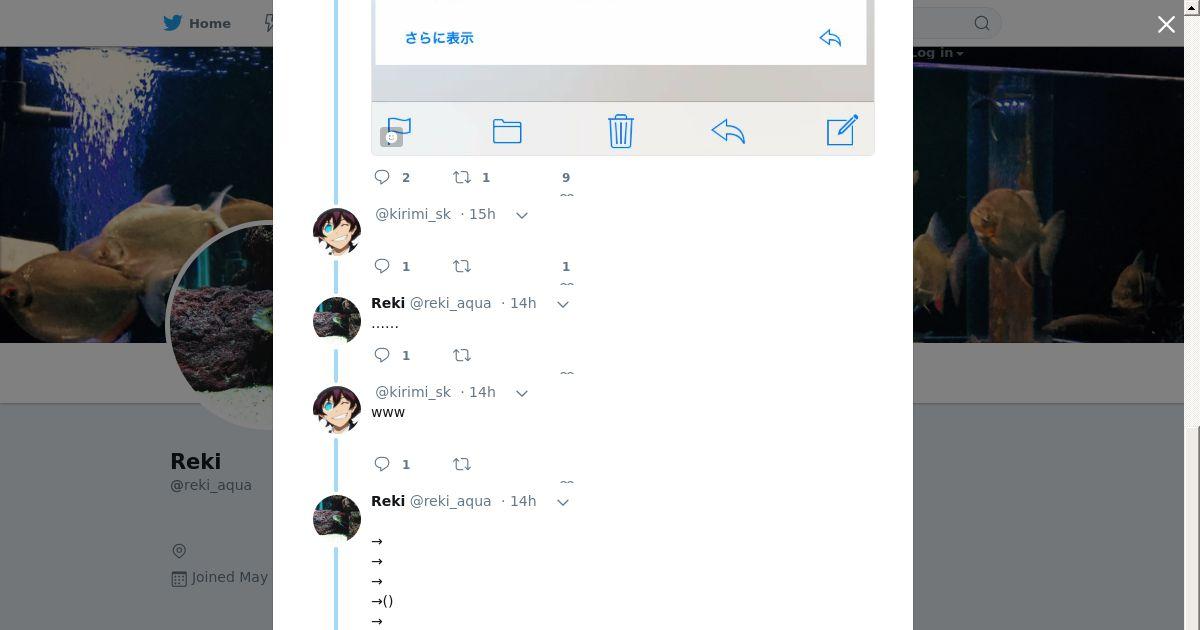Viewport: 1200px width, 630px height.
Task: Retweet the kirimi_sk 'www' tweet
Action: (x=462, y=464)
